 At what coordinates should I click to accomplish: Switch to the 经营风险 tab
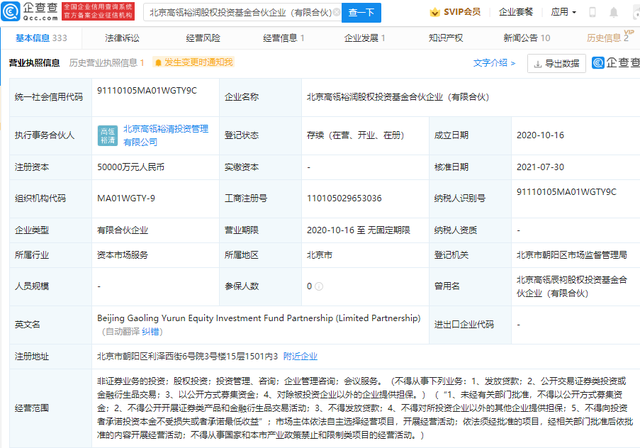tap(203, 38)
